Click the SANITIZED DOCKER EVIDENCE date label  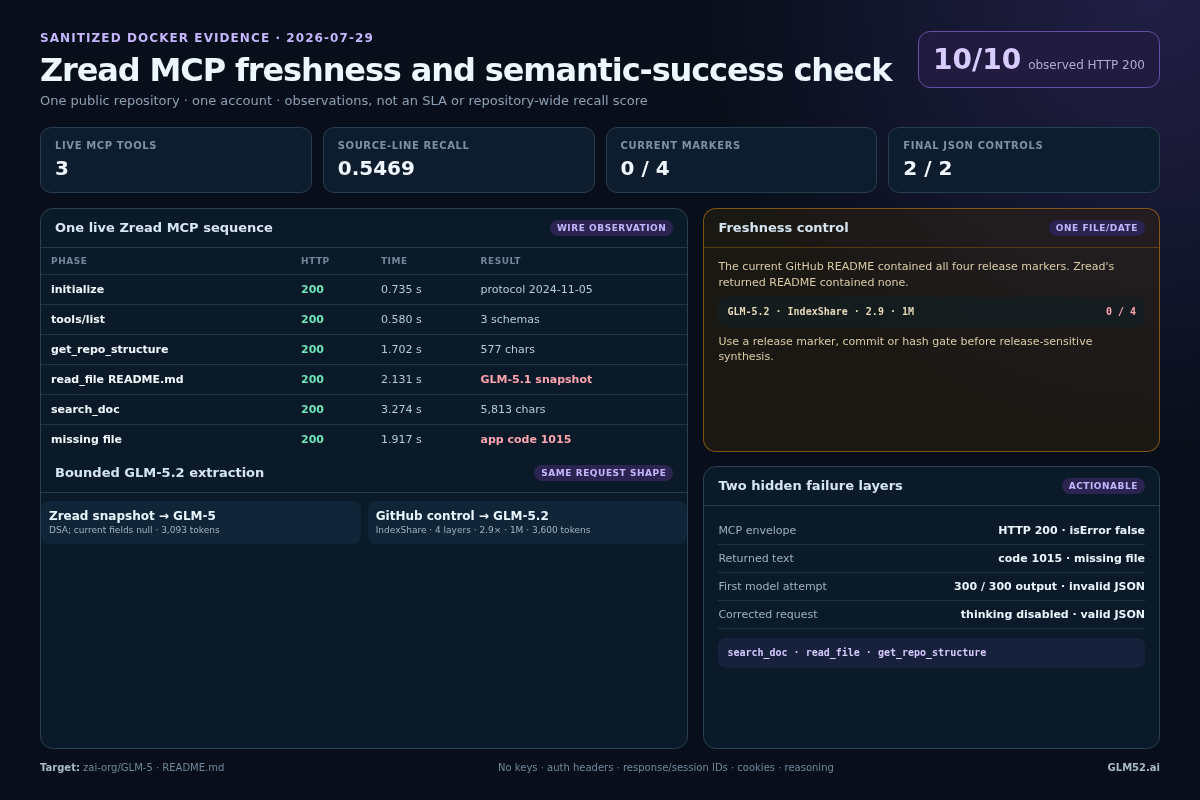[207, 38]
